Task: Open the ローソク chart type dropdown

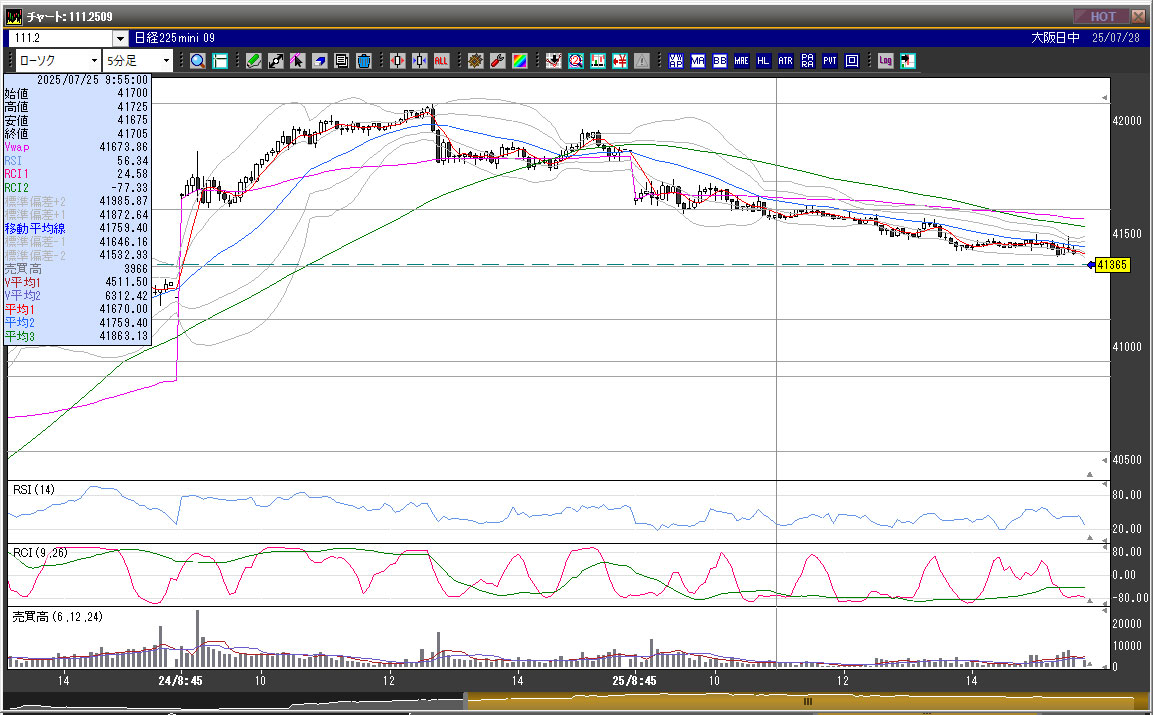Action: [58, 60]
